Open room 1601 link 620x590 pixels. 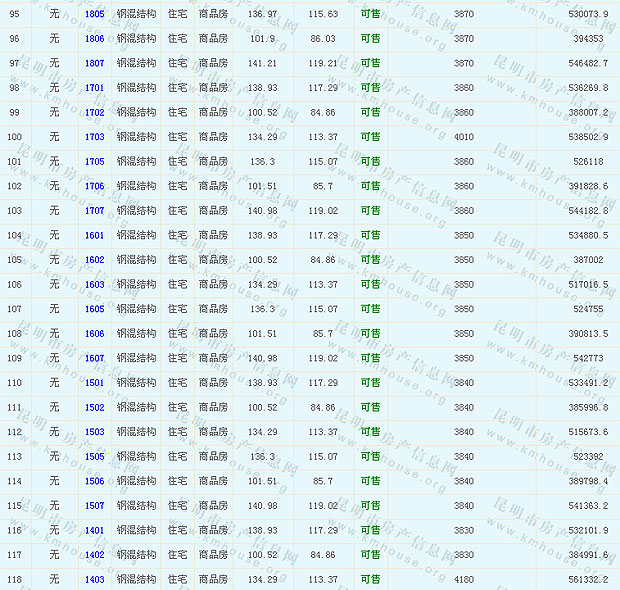tap(94, 235)
